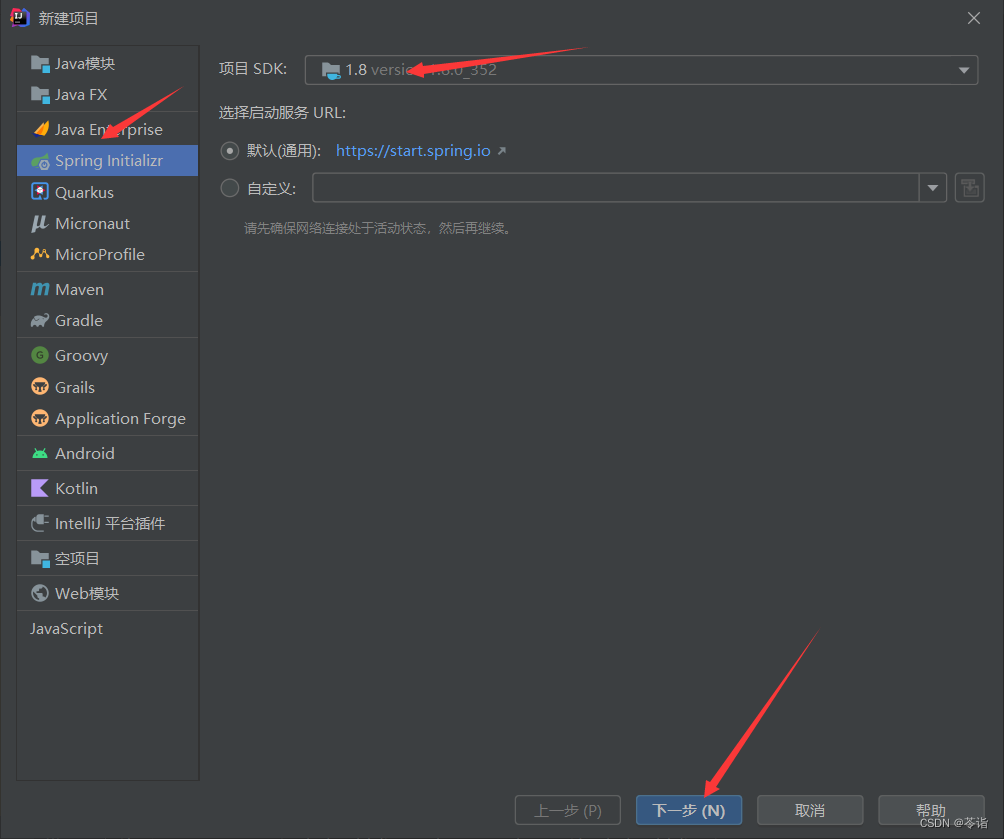This screenshot has height=839, width=1004.
Task: Choose Android project type
Action: click(108, 453)
